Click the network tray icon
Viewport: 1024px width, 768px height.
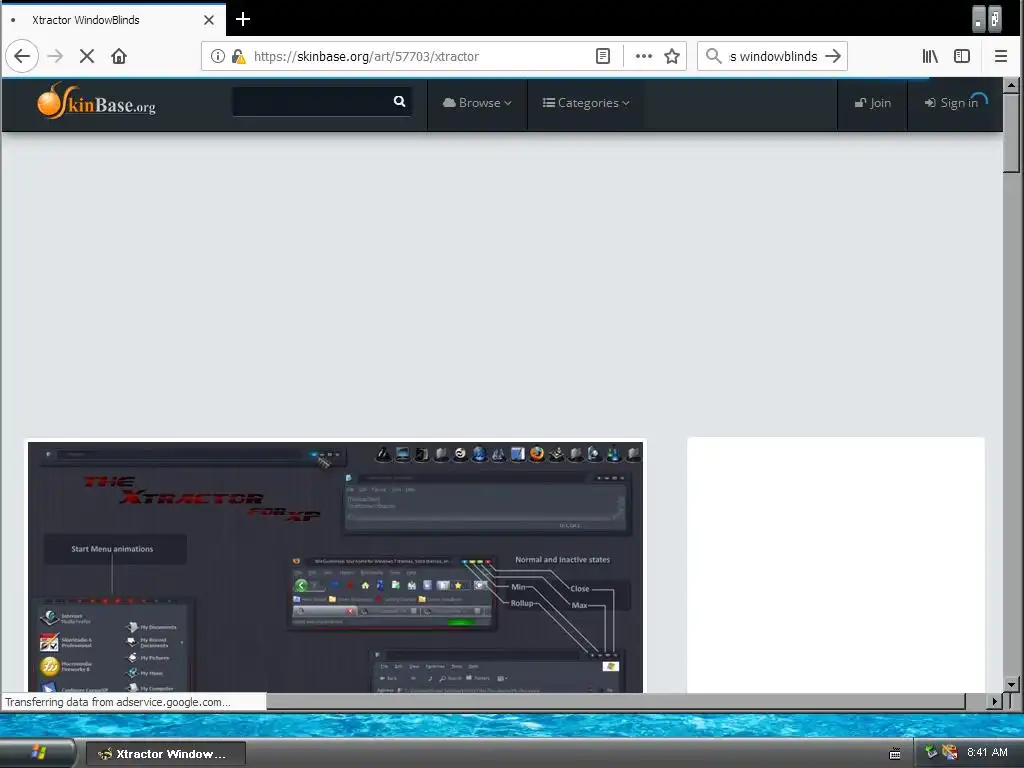coord(931,752)
